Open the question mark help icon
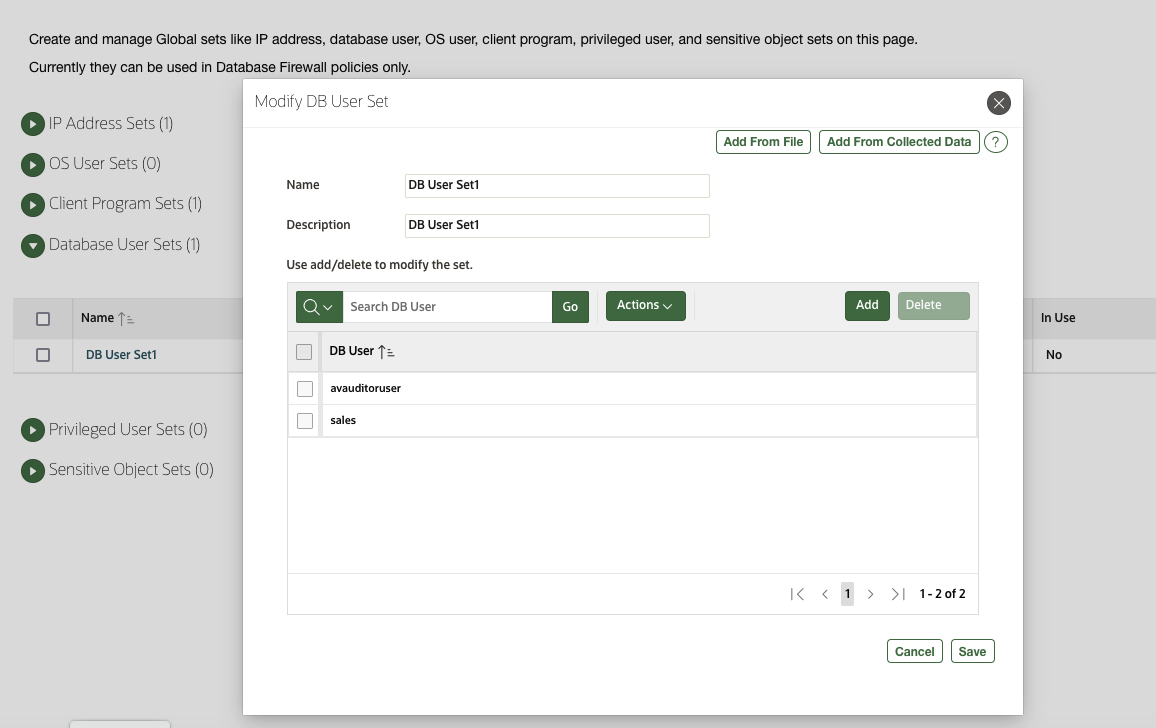The width and height of the screenshot is (1156, 728). (995, 142)
